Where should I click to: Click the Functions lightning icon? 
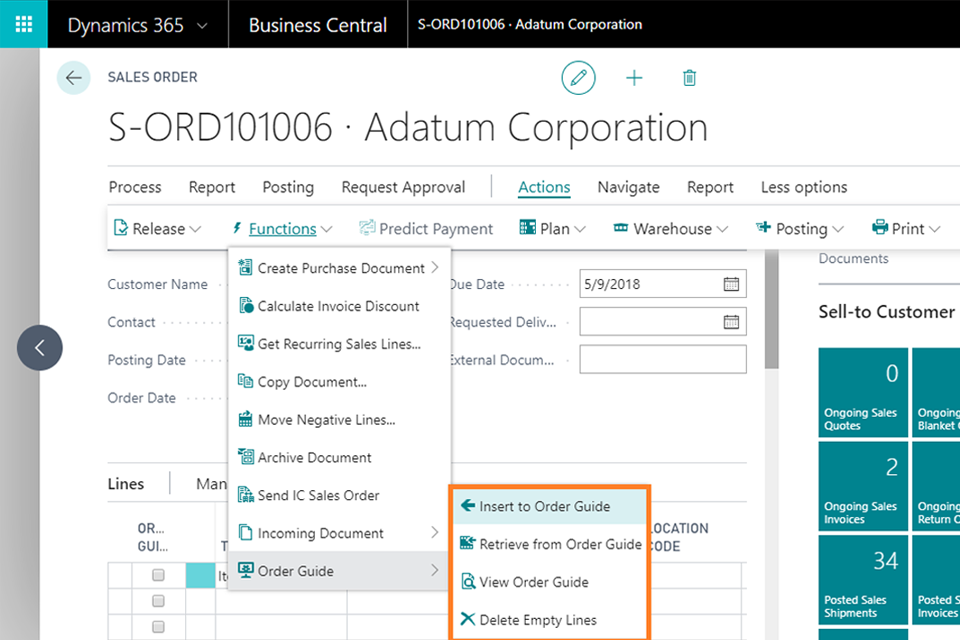point(237,228)
